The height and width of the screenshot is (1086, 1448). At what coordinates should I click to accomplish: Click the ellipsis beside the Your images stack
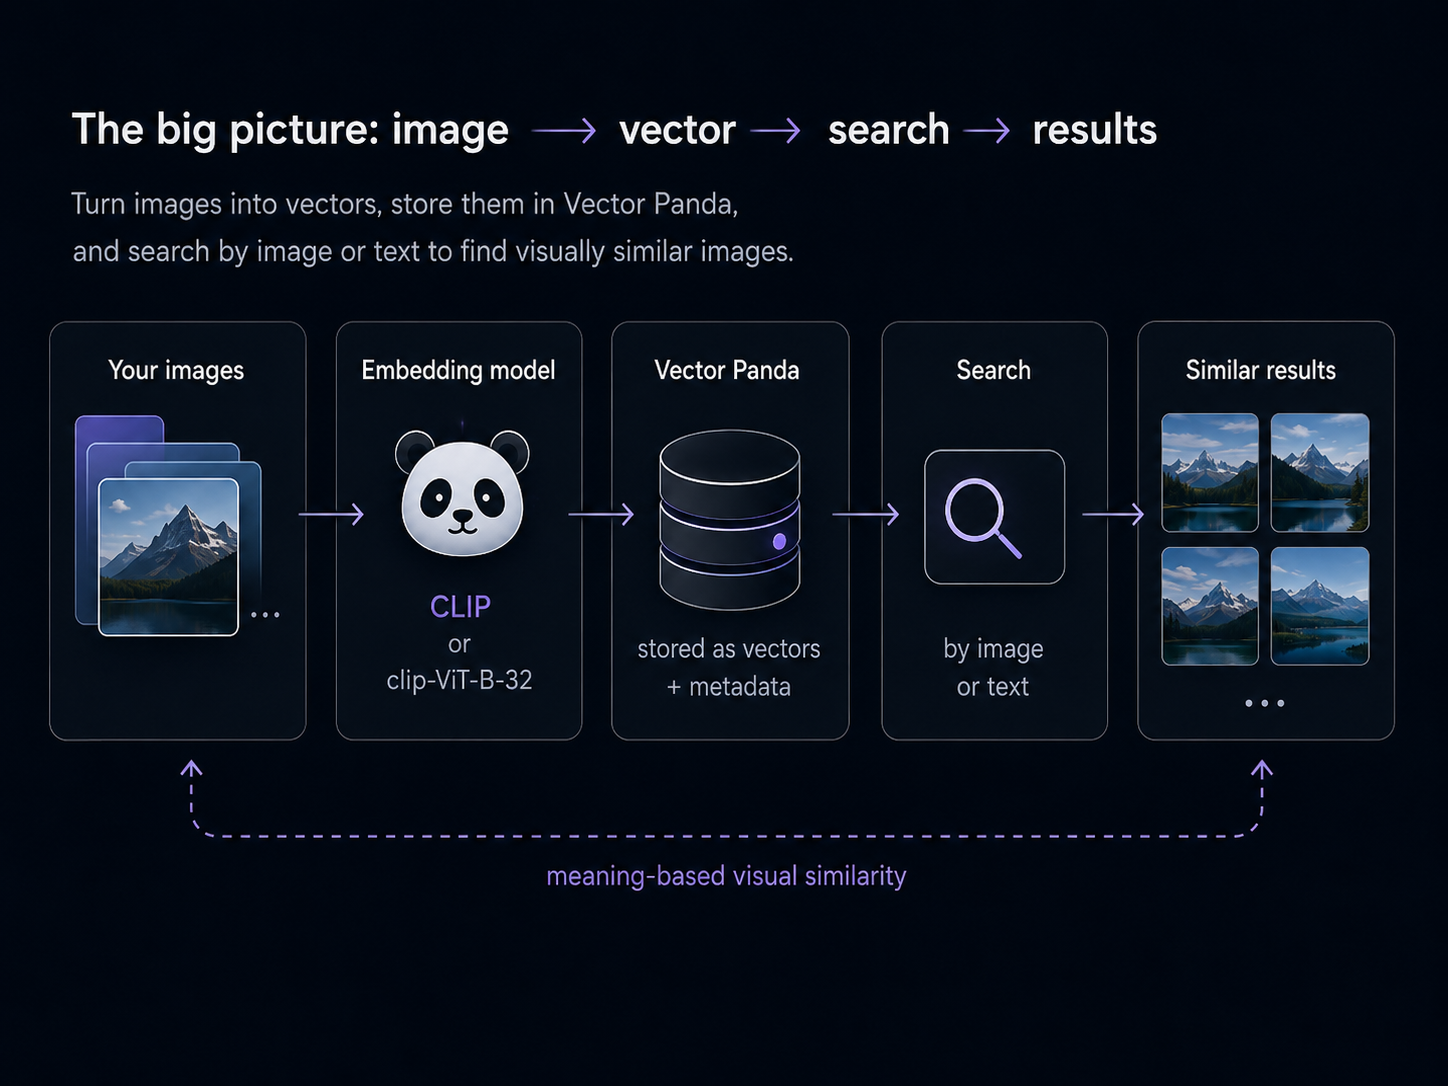coord(265,614)
